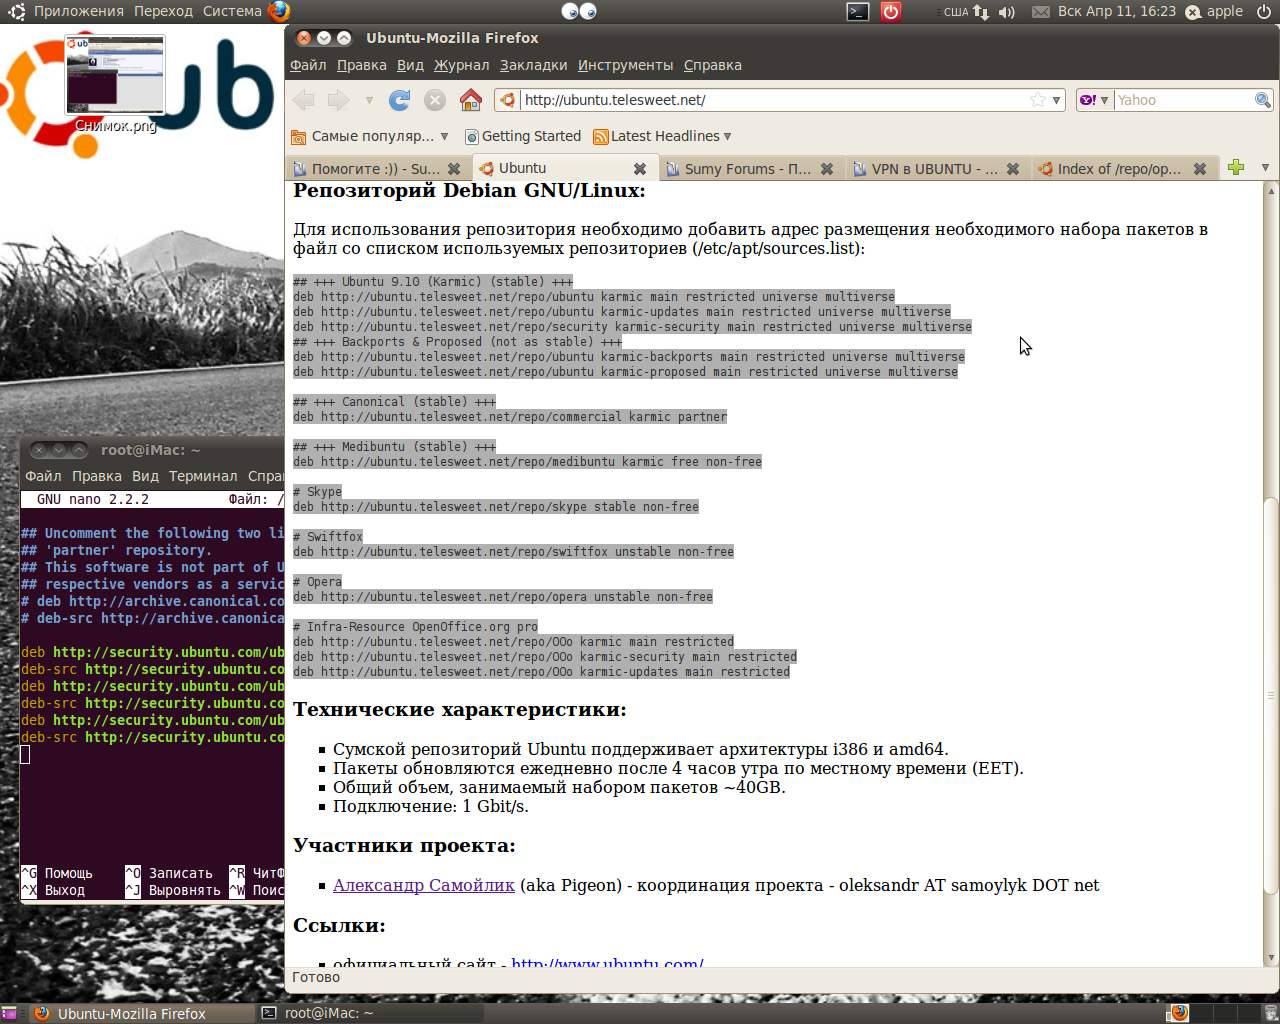The image size is (1280, 1024).
Task: Click the Stop loading icon
Action: (x=435, y=100)
